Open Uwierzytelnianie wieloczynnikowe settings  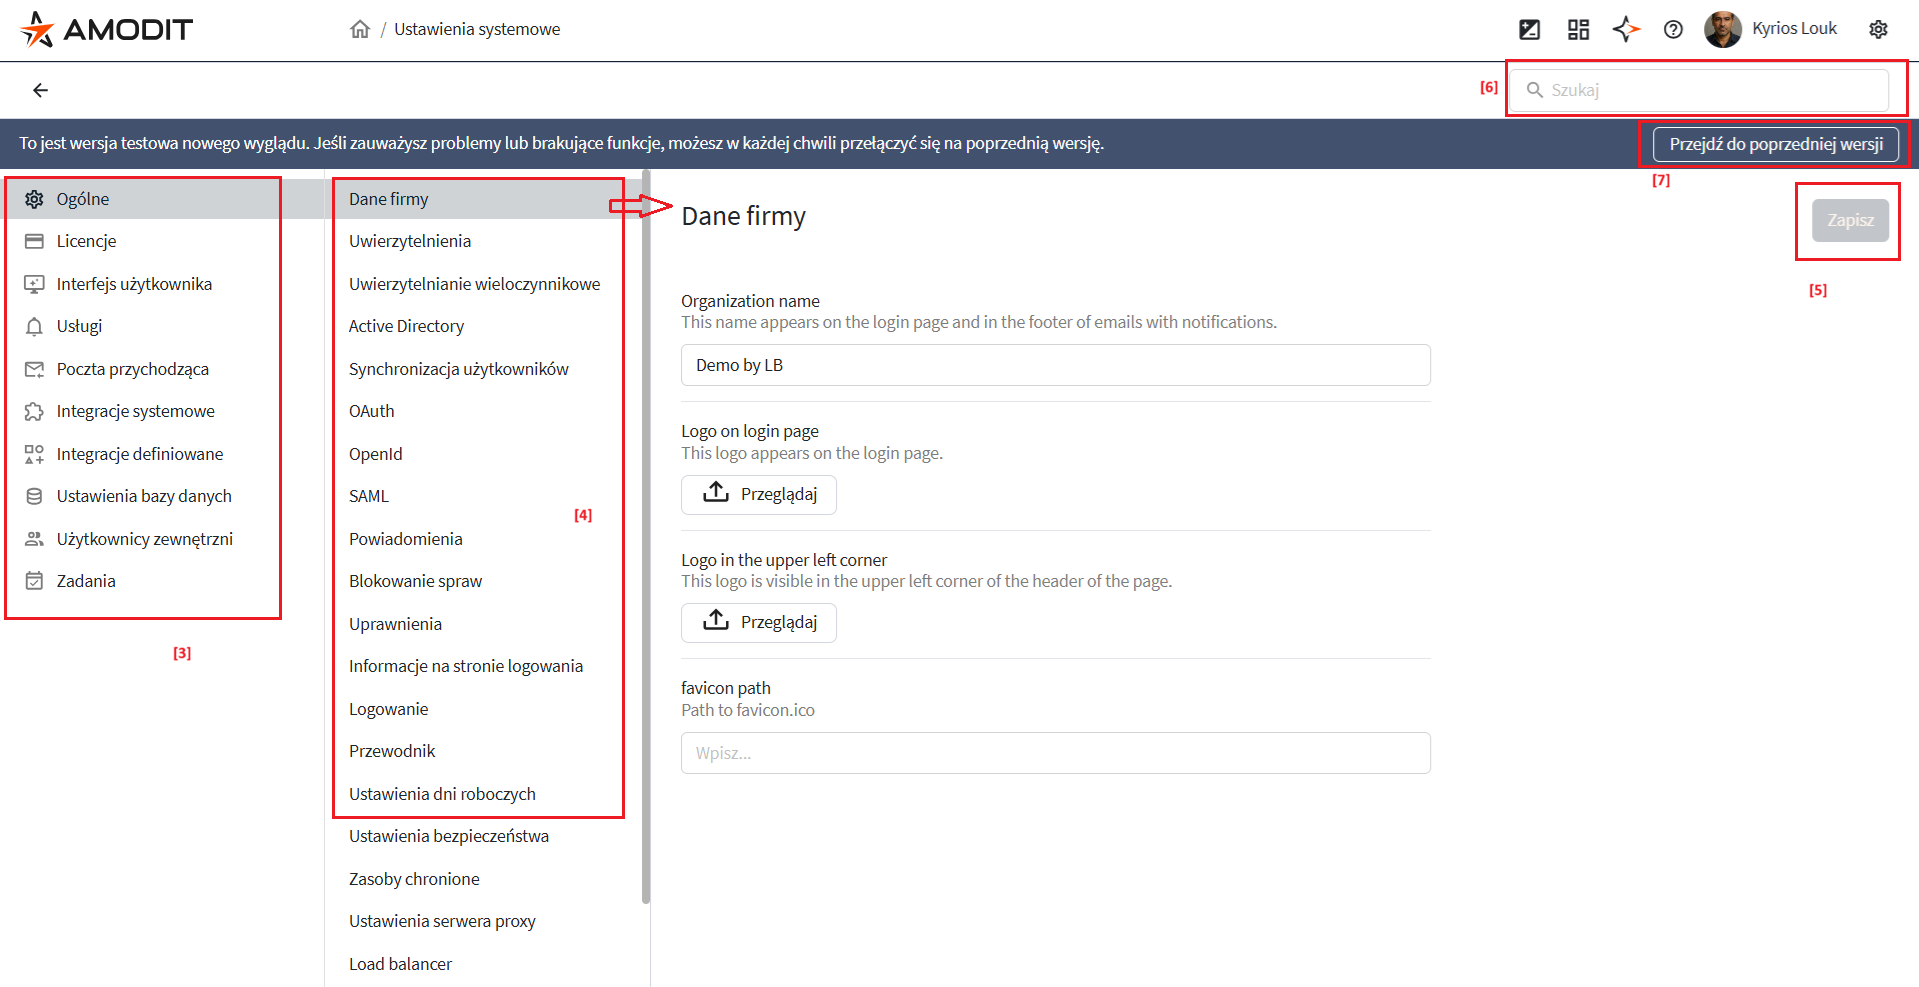coord(474,284)
